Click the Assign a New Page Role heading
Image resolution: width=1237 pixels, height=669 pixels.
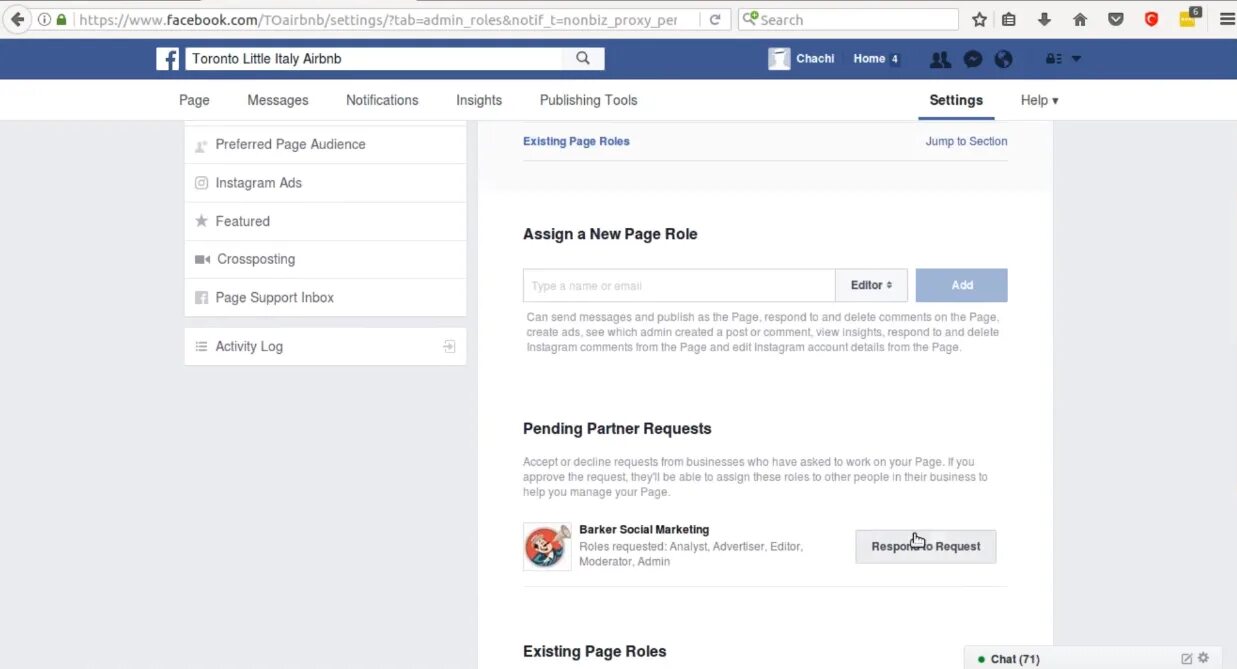click(610, 234)
